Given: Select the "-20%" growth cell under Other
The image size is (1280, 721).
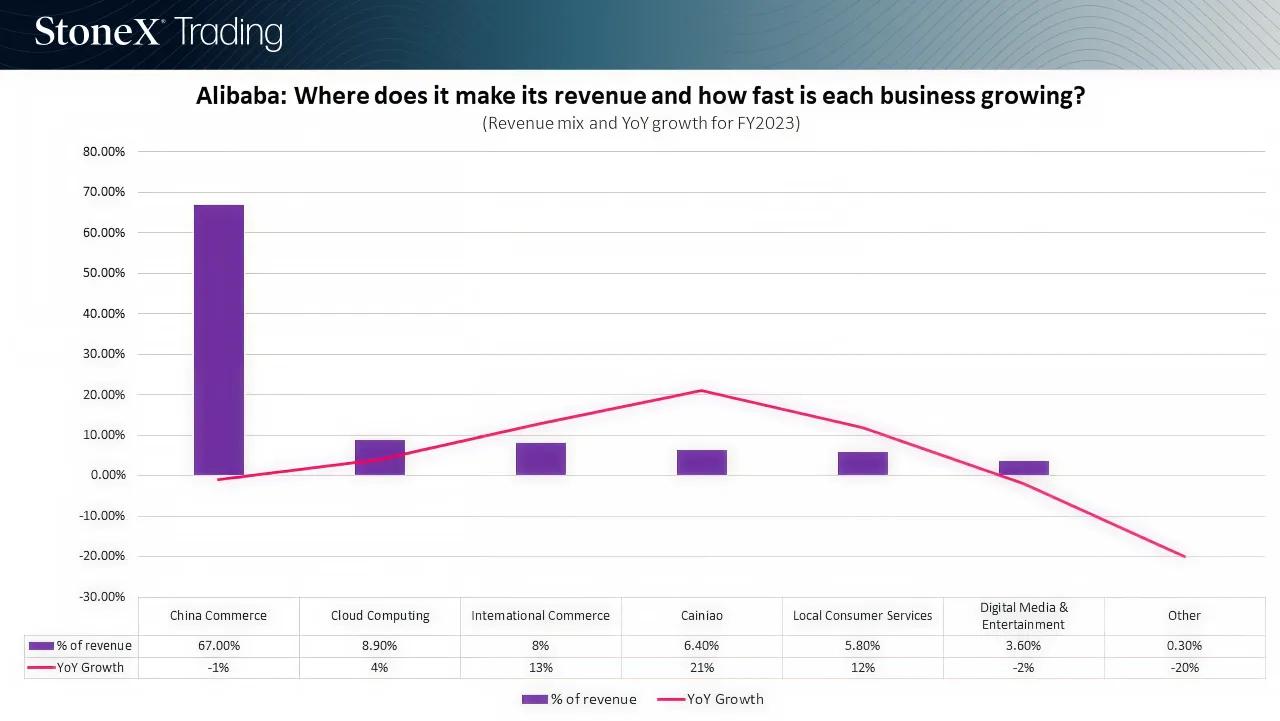Looking at the screenshot, I should [x=1185, y=668].
